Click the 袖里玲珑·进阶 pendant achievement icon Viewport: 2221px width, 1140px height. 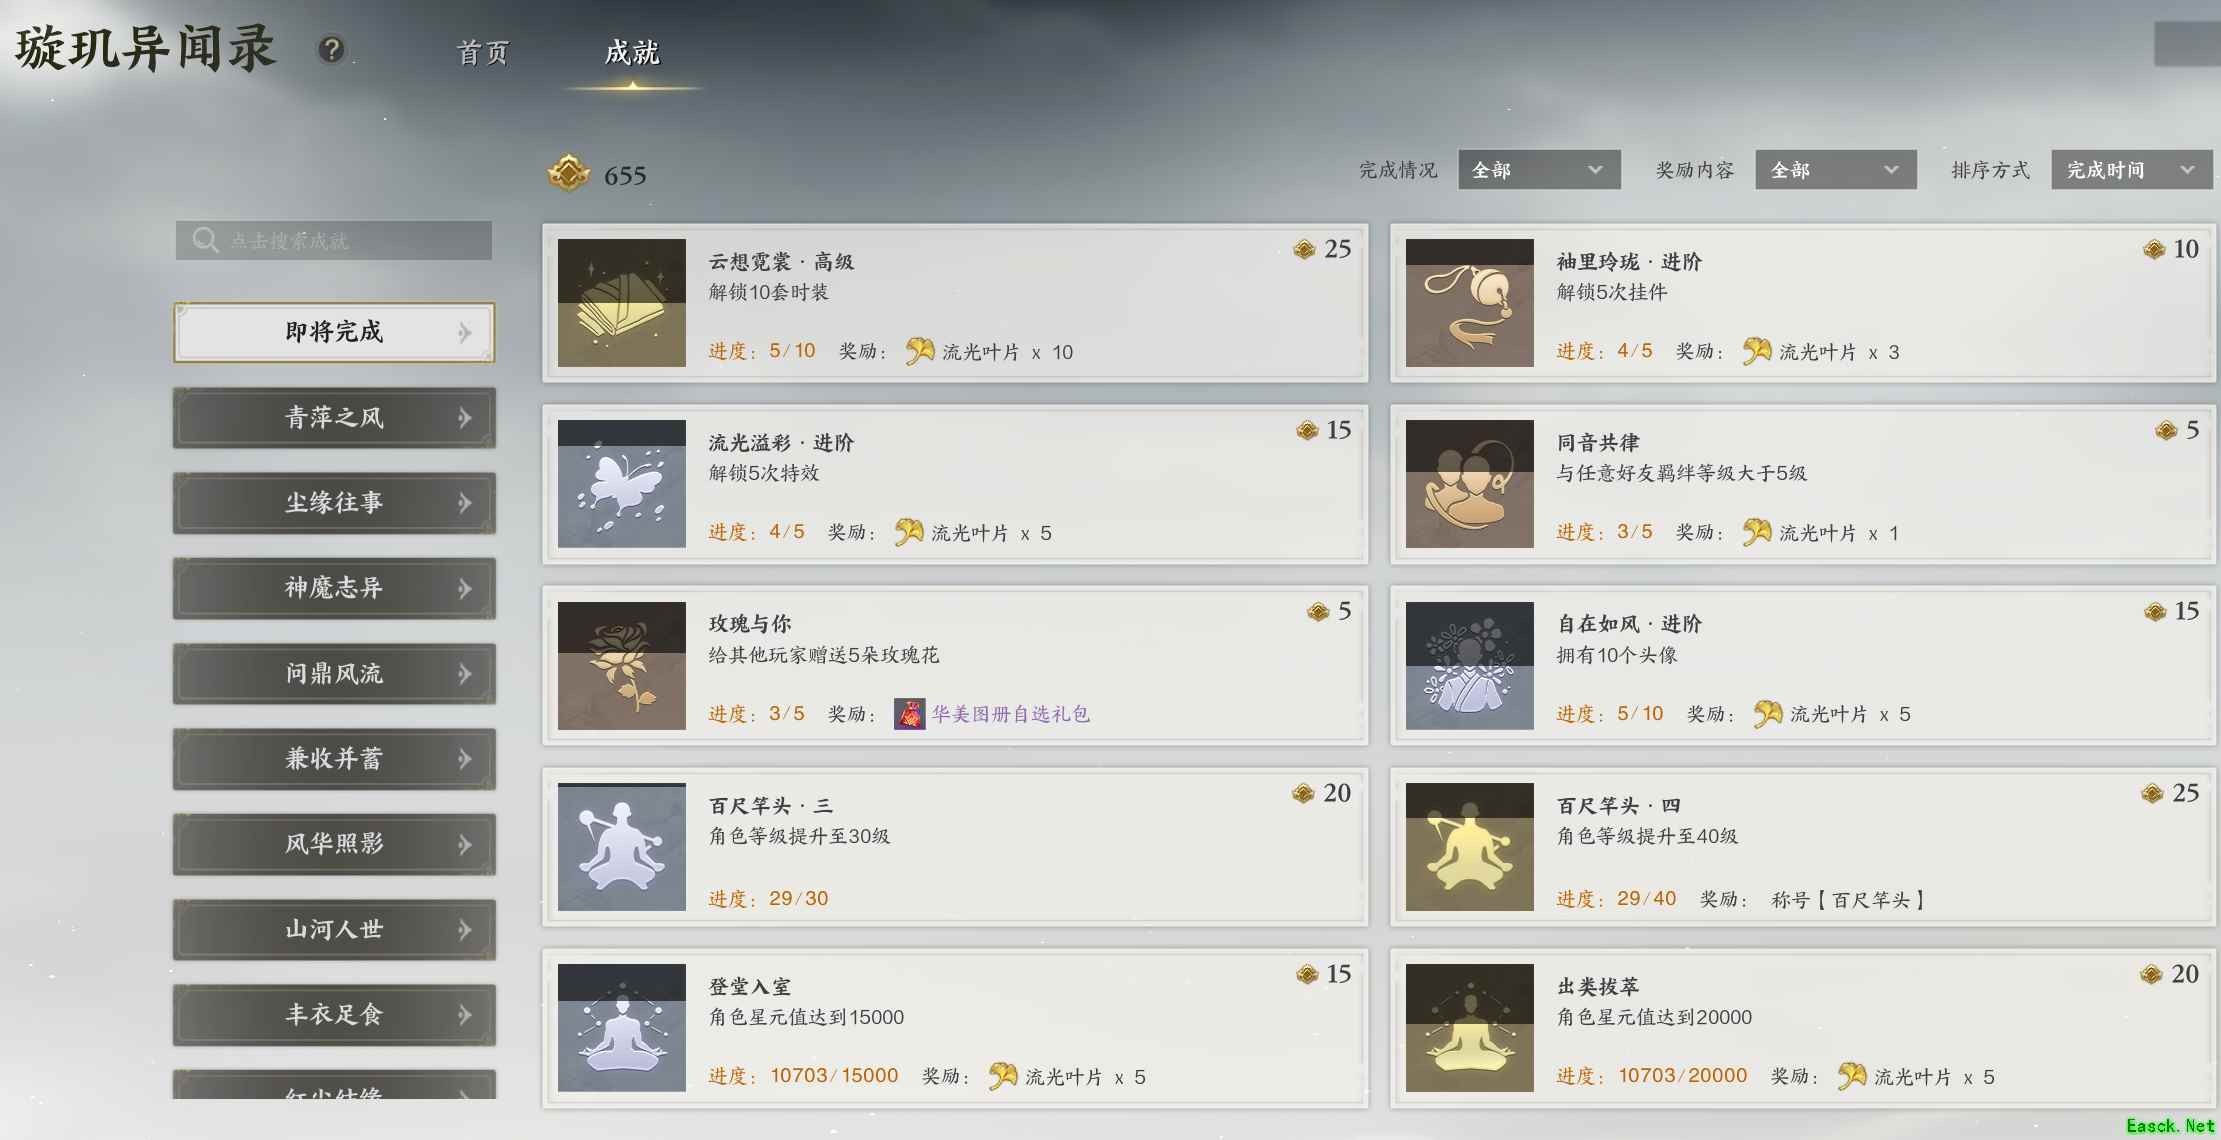point(1469,303)
